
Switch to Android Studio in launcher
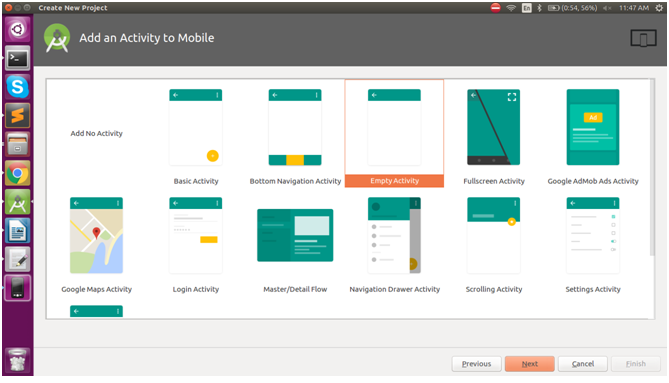point(17,202)
